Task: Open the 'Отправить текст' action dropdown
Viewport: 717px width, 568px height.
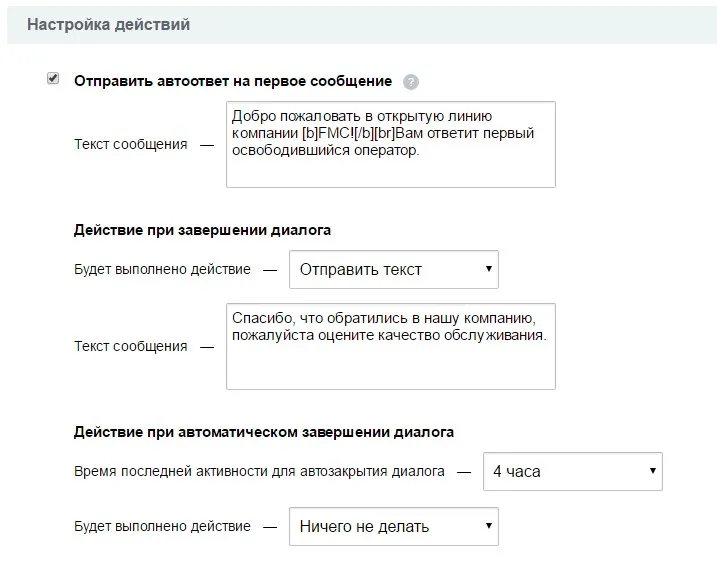Action: 393,270
